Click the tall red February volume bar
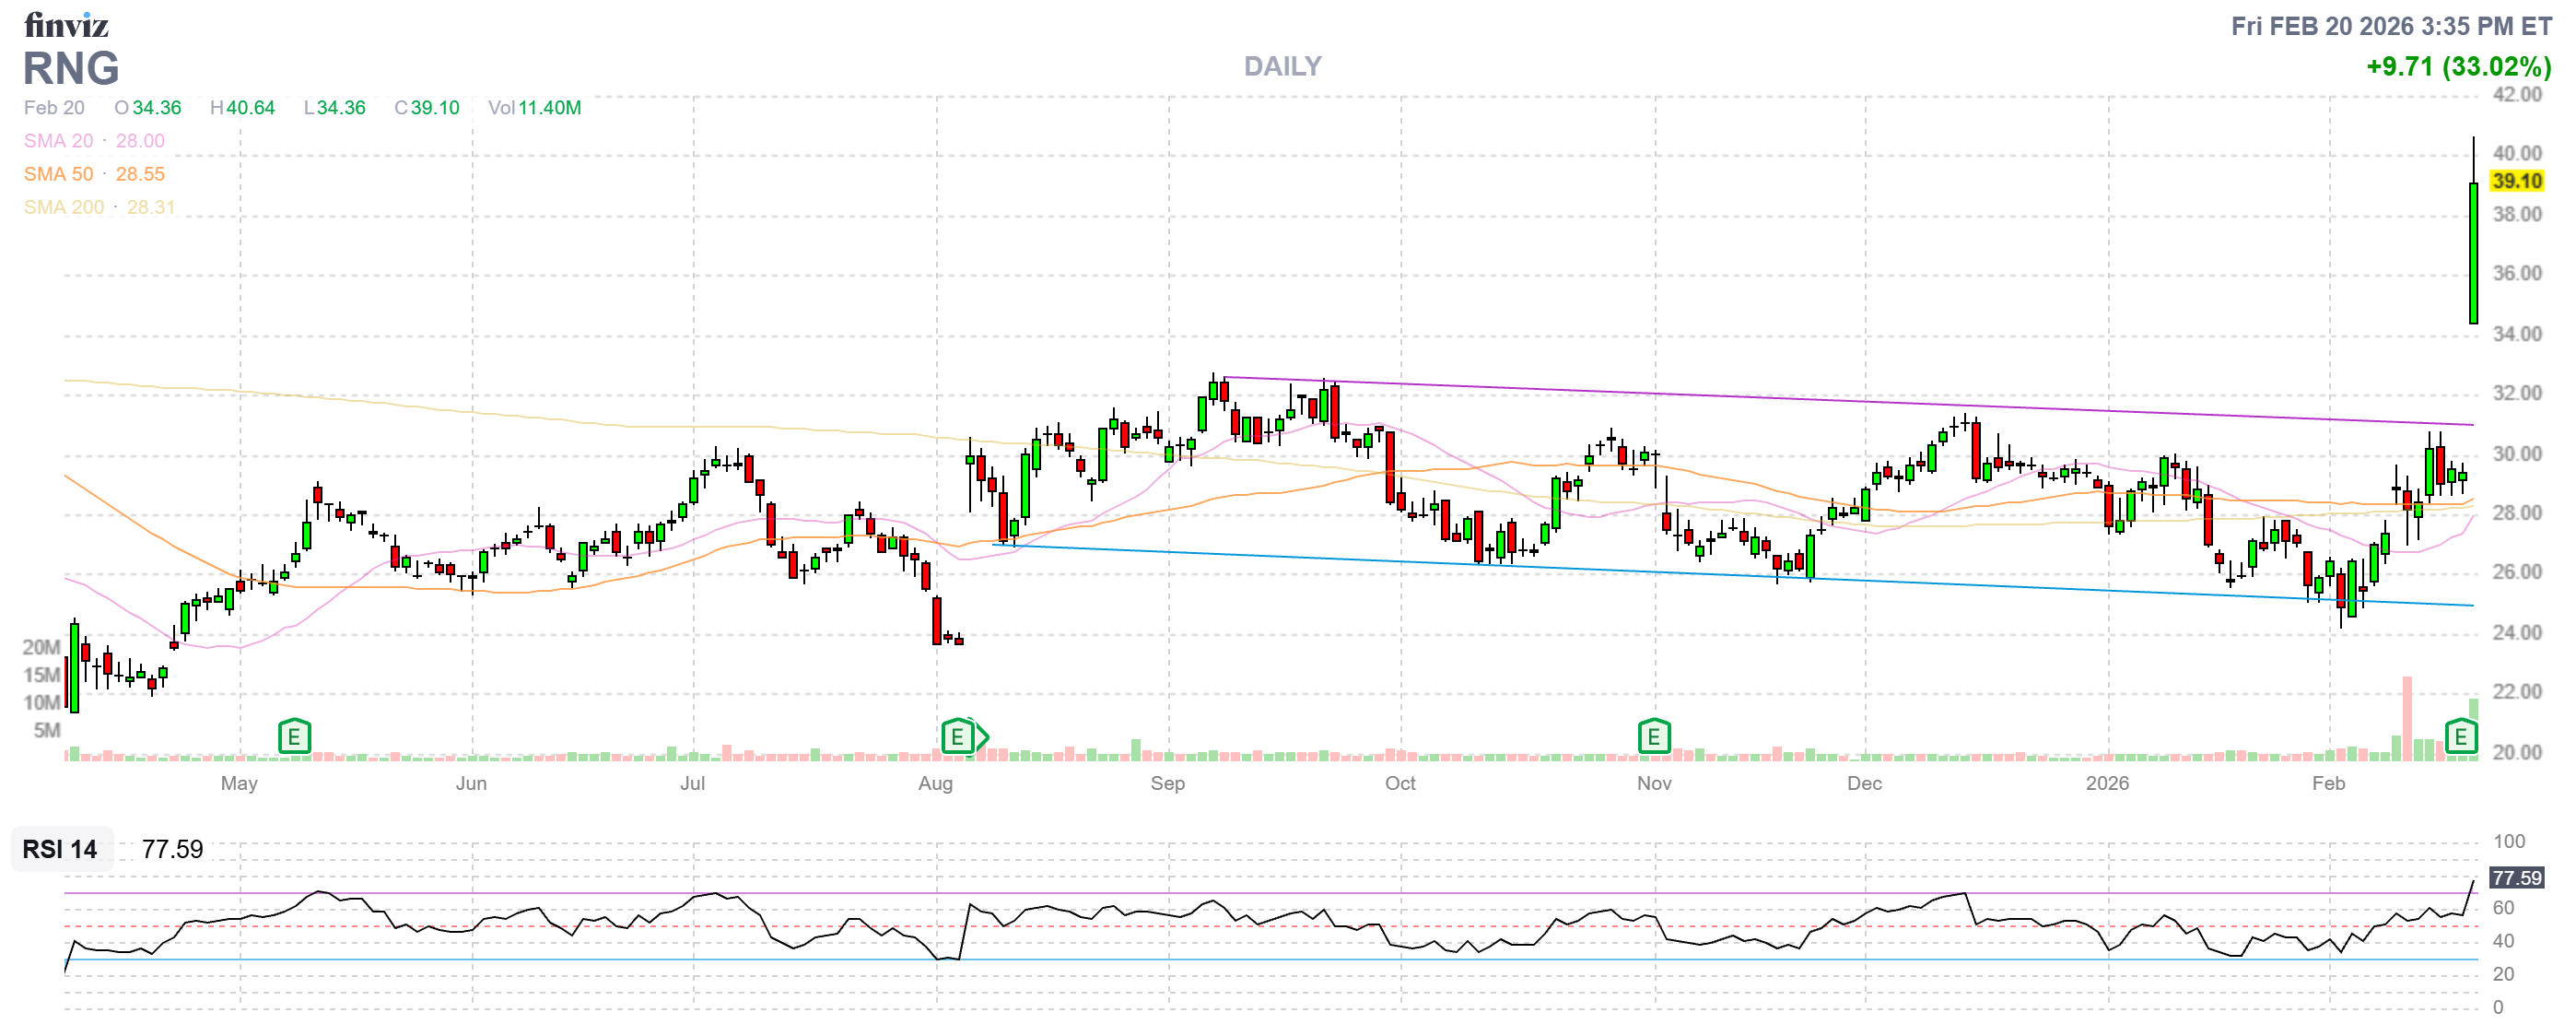This screenshot has width=2576, height=1036. (2407, 718)
